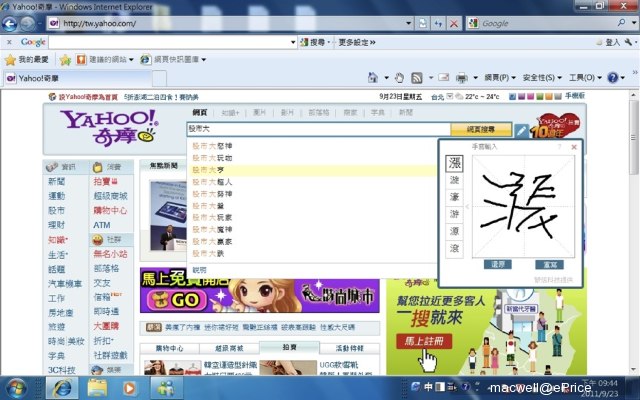Click the pencil handwriting input icon
The width and height of the screenshot is (640, 400).
(521, 131)
